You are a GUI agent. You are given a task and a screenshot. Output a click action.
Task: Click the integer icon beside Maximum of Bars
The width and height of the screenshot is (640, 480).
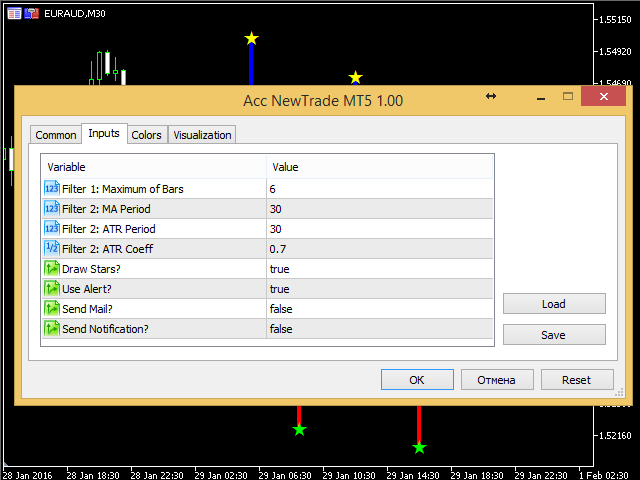[52, 189]
